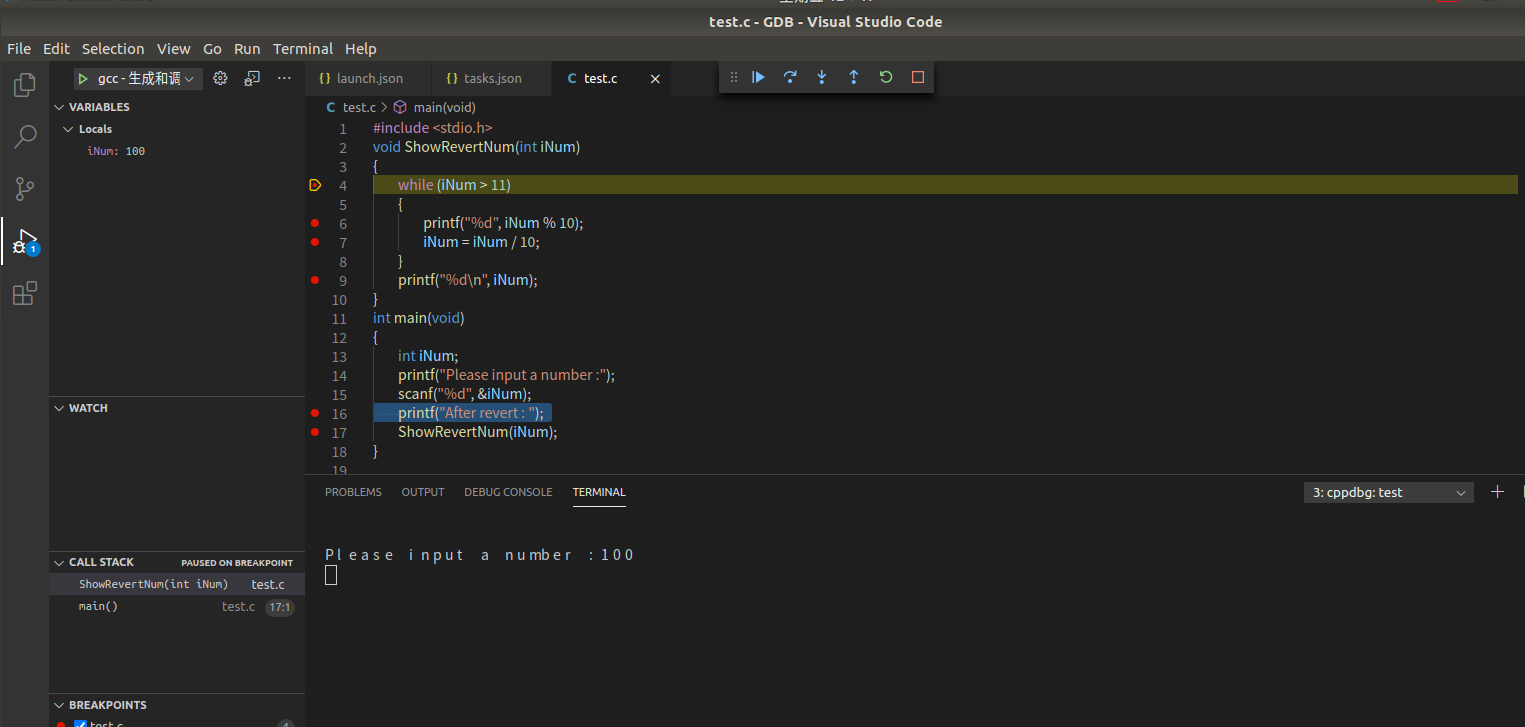Open the File menu
Screen dimensions: 1525x727
pos(19,49)
